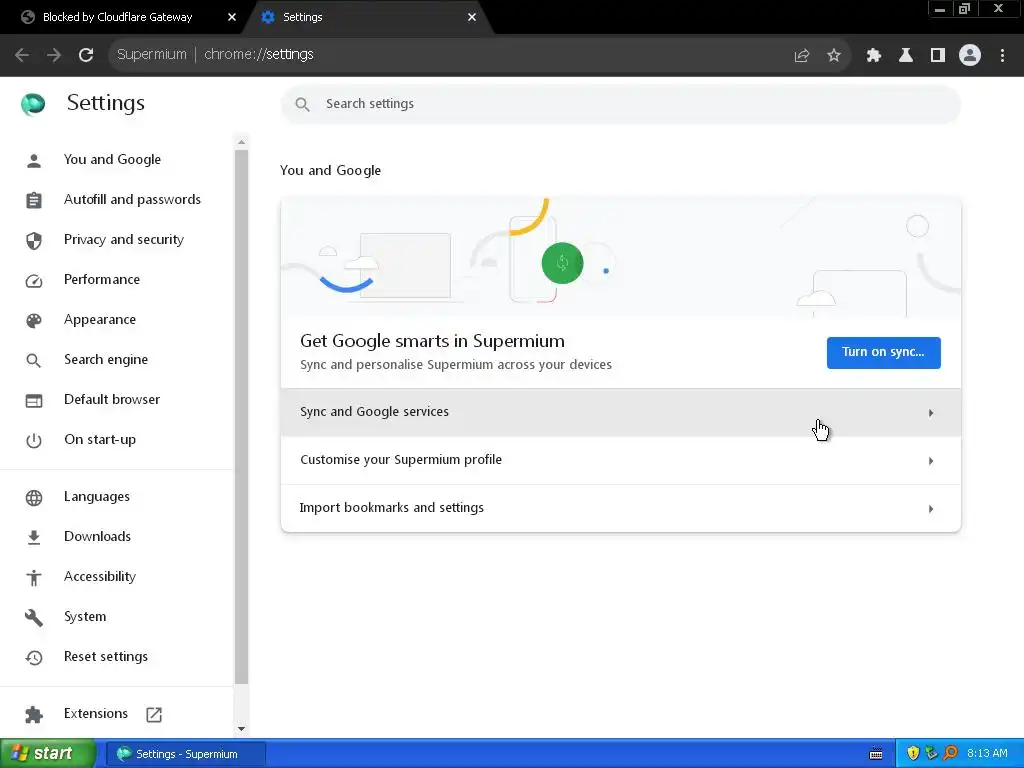Click the sidebar scrollbar thumb
Image resolution: width=1024 pixels, height=768 pixels.
pos(241,417)
